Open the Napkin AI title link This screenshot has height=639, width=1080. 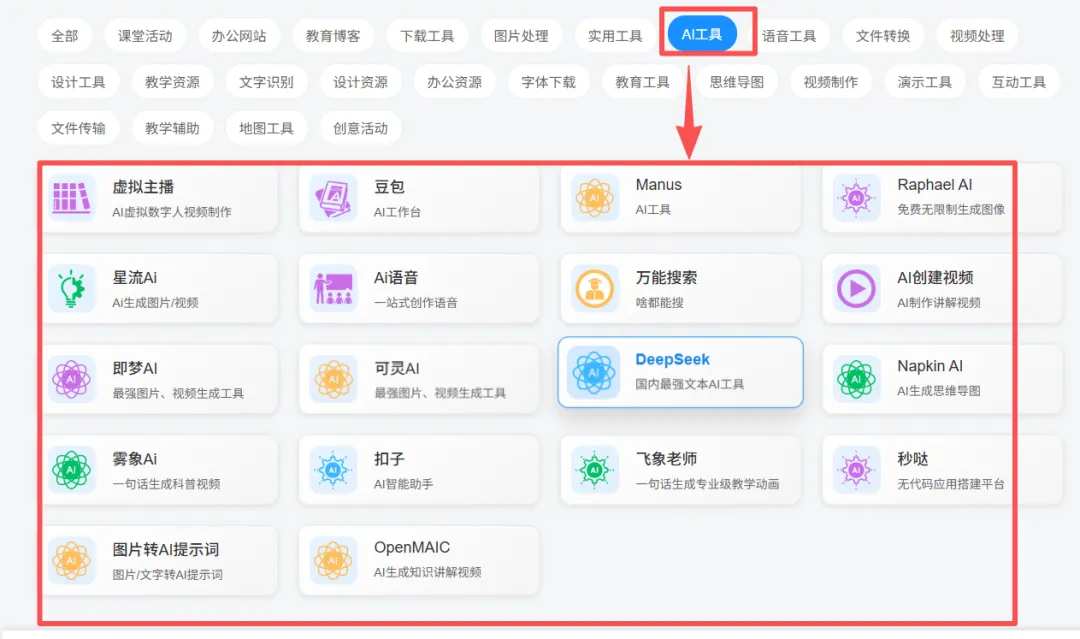pos(930,366)
